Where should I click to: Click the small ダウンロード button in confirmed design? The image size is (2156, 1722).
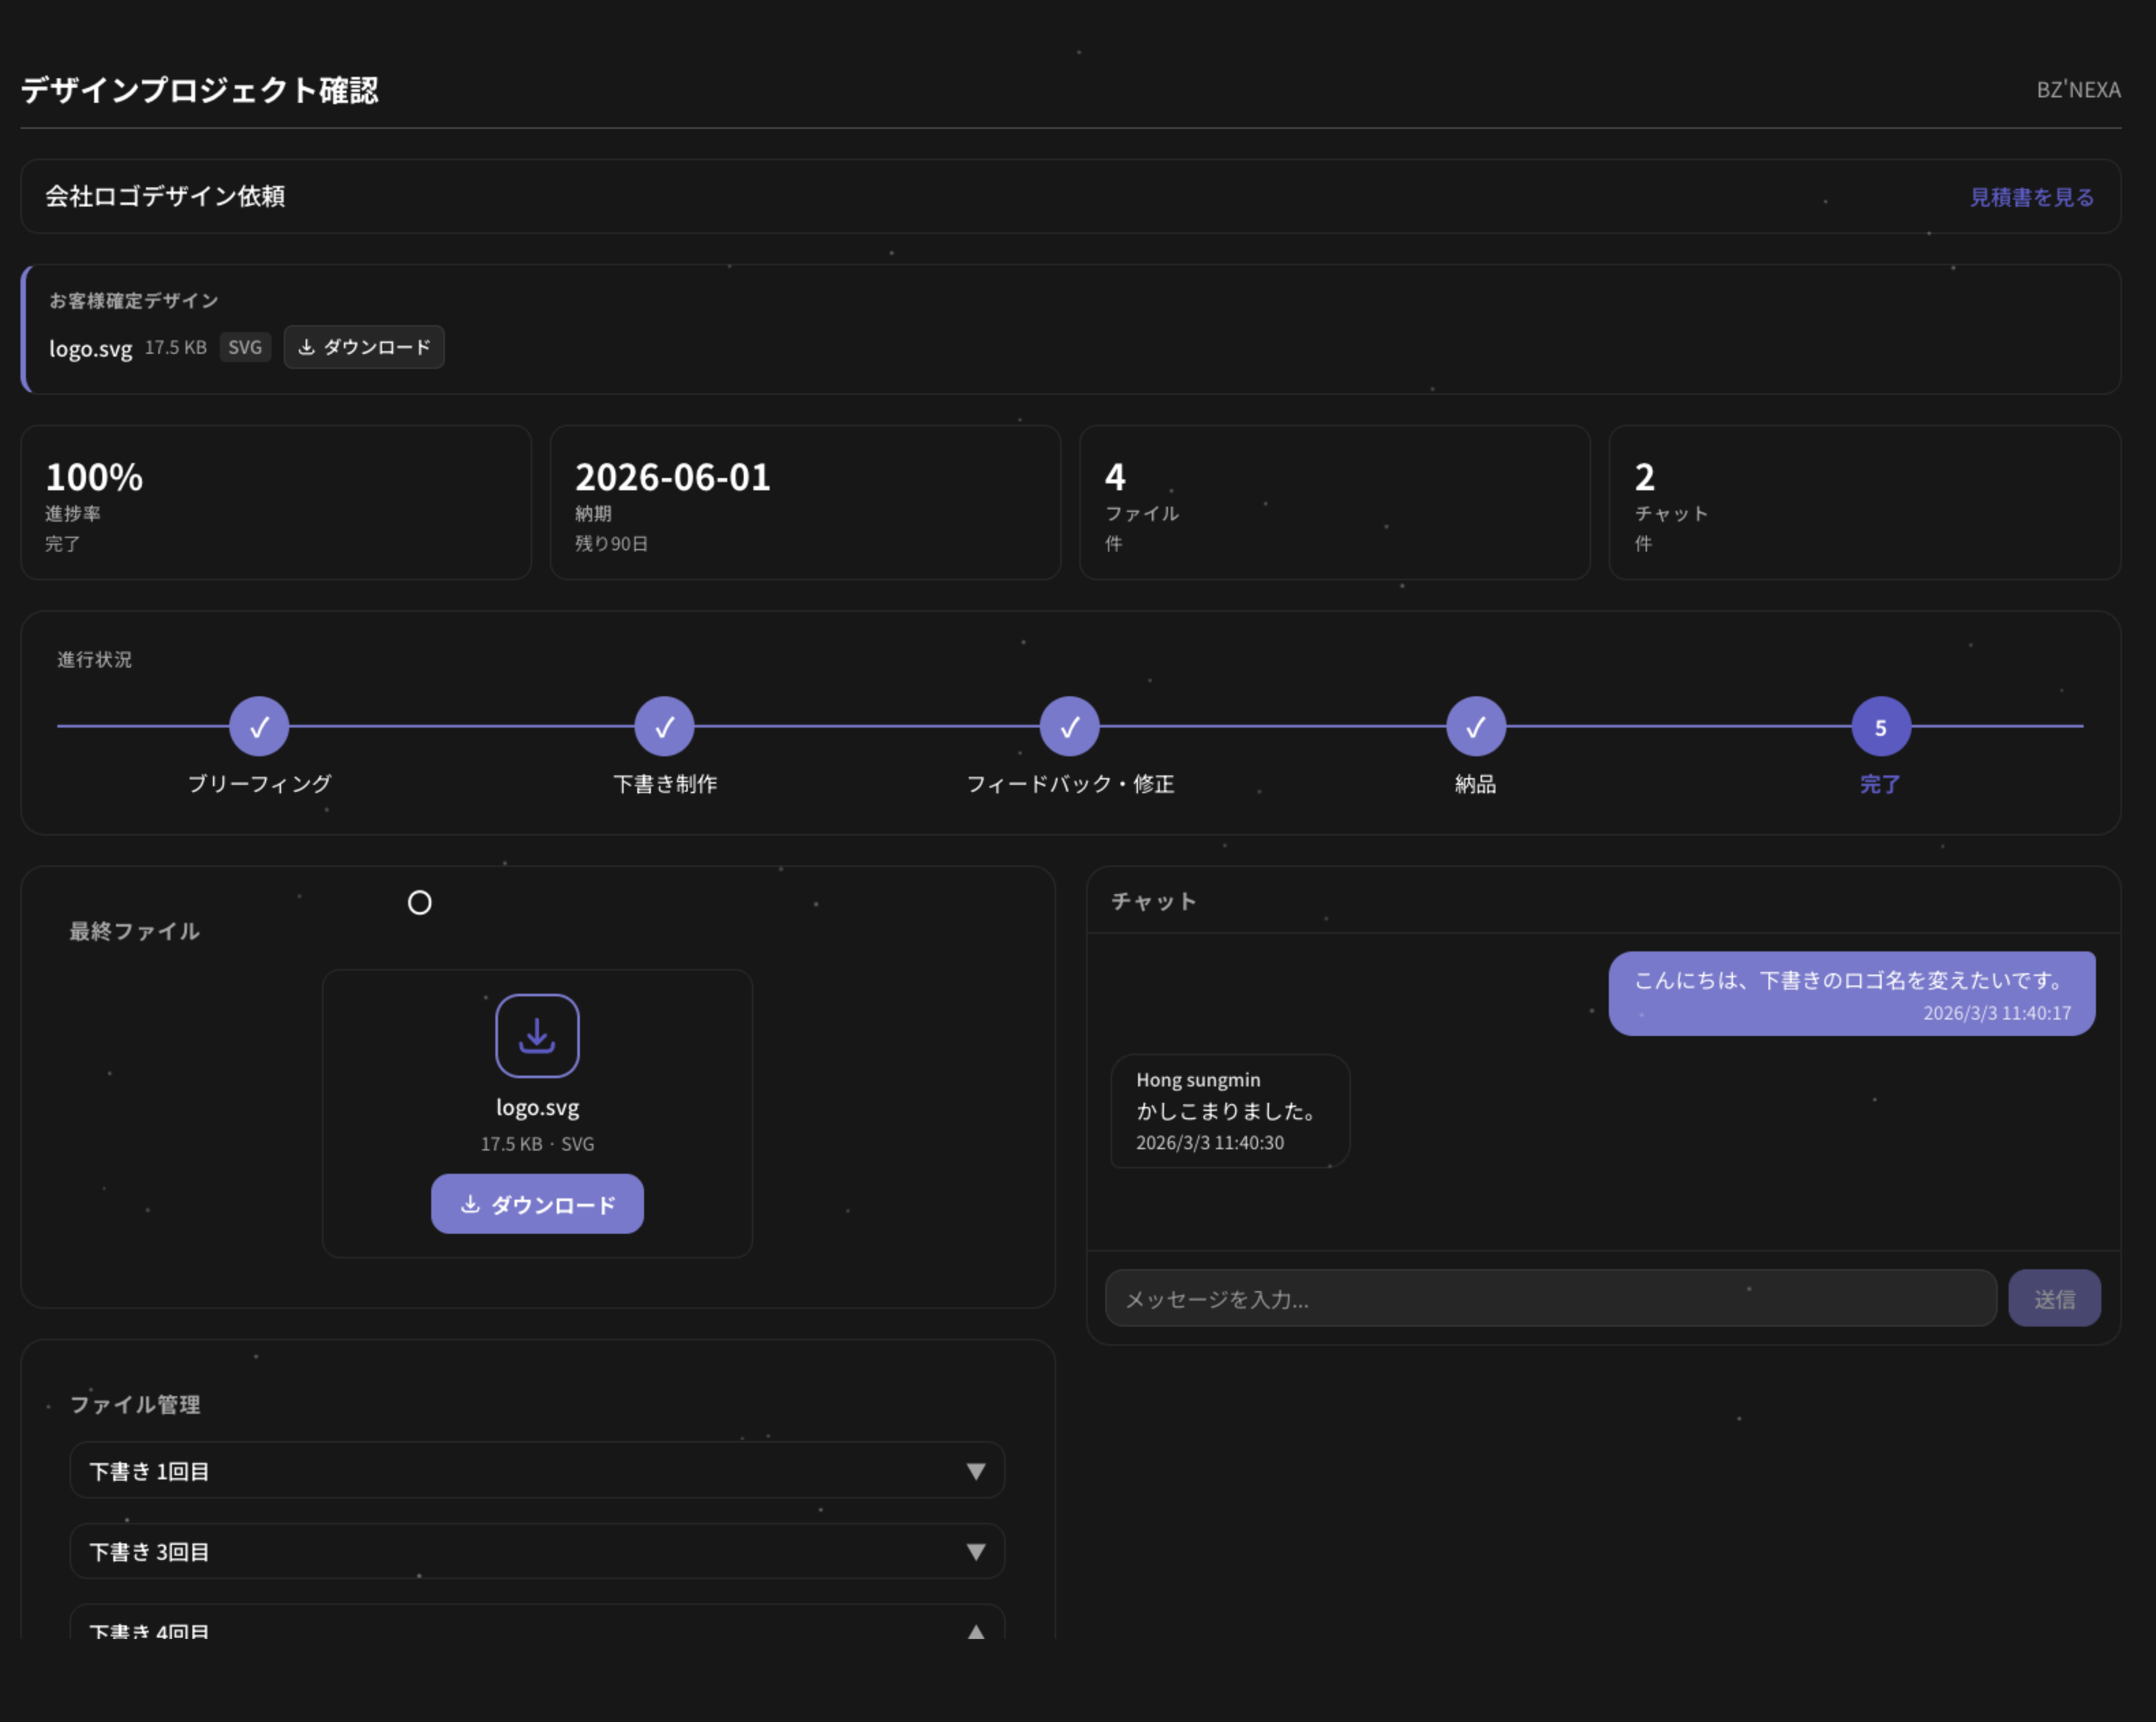[x=364, y=347]
